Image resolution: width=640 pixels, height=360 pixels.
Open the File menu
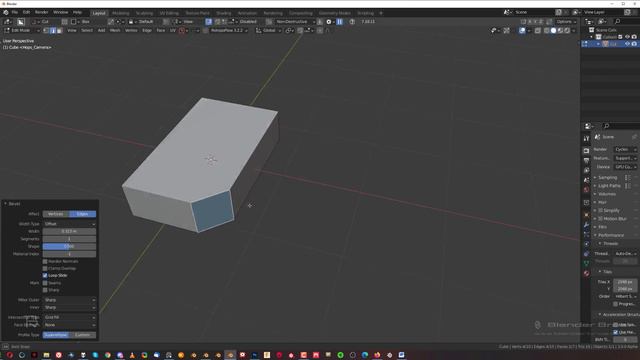point(15,13)
